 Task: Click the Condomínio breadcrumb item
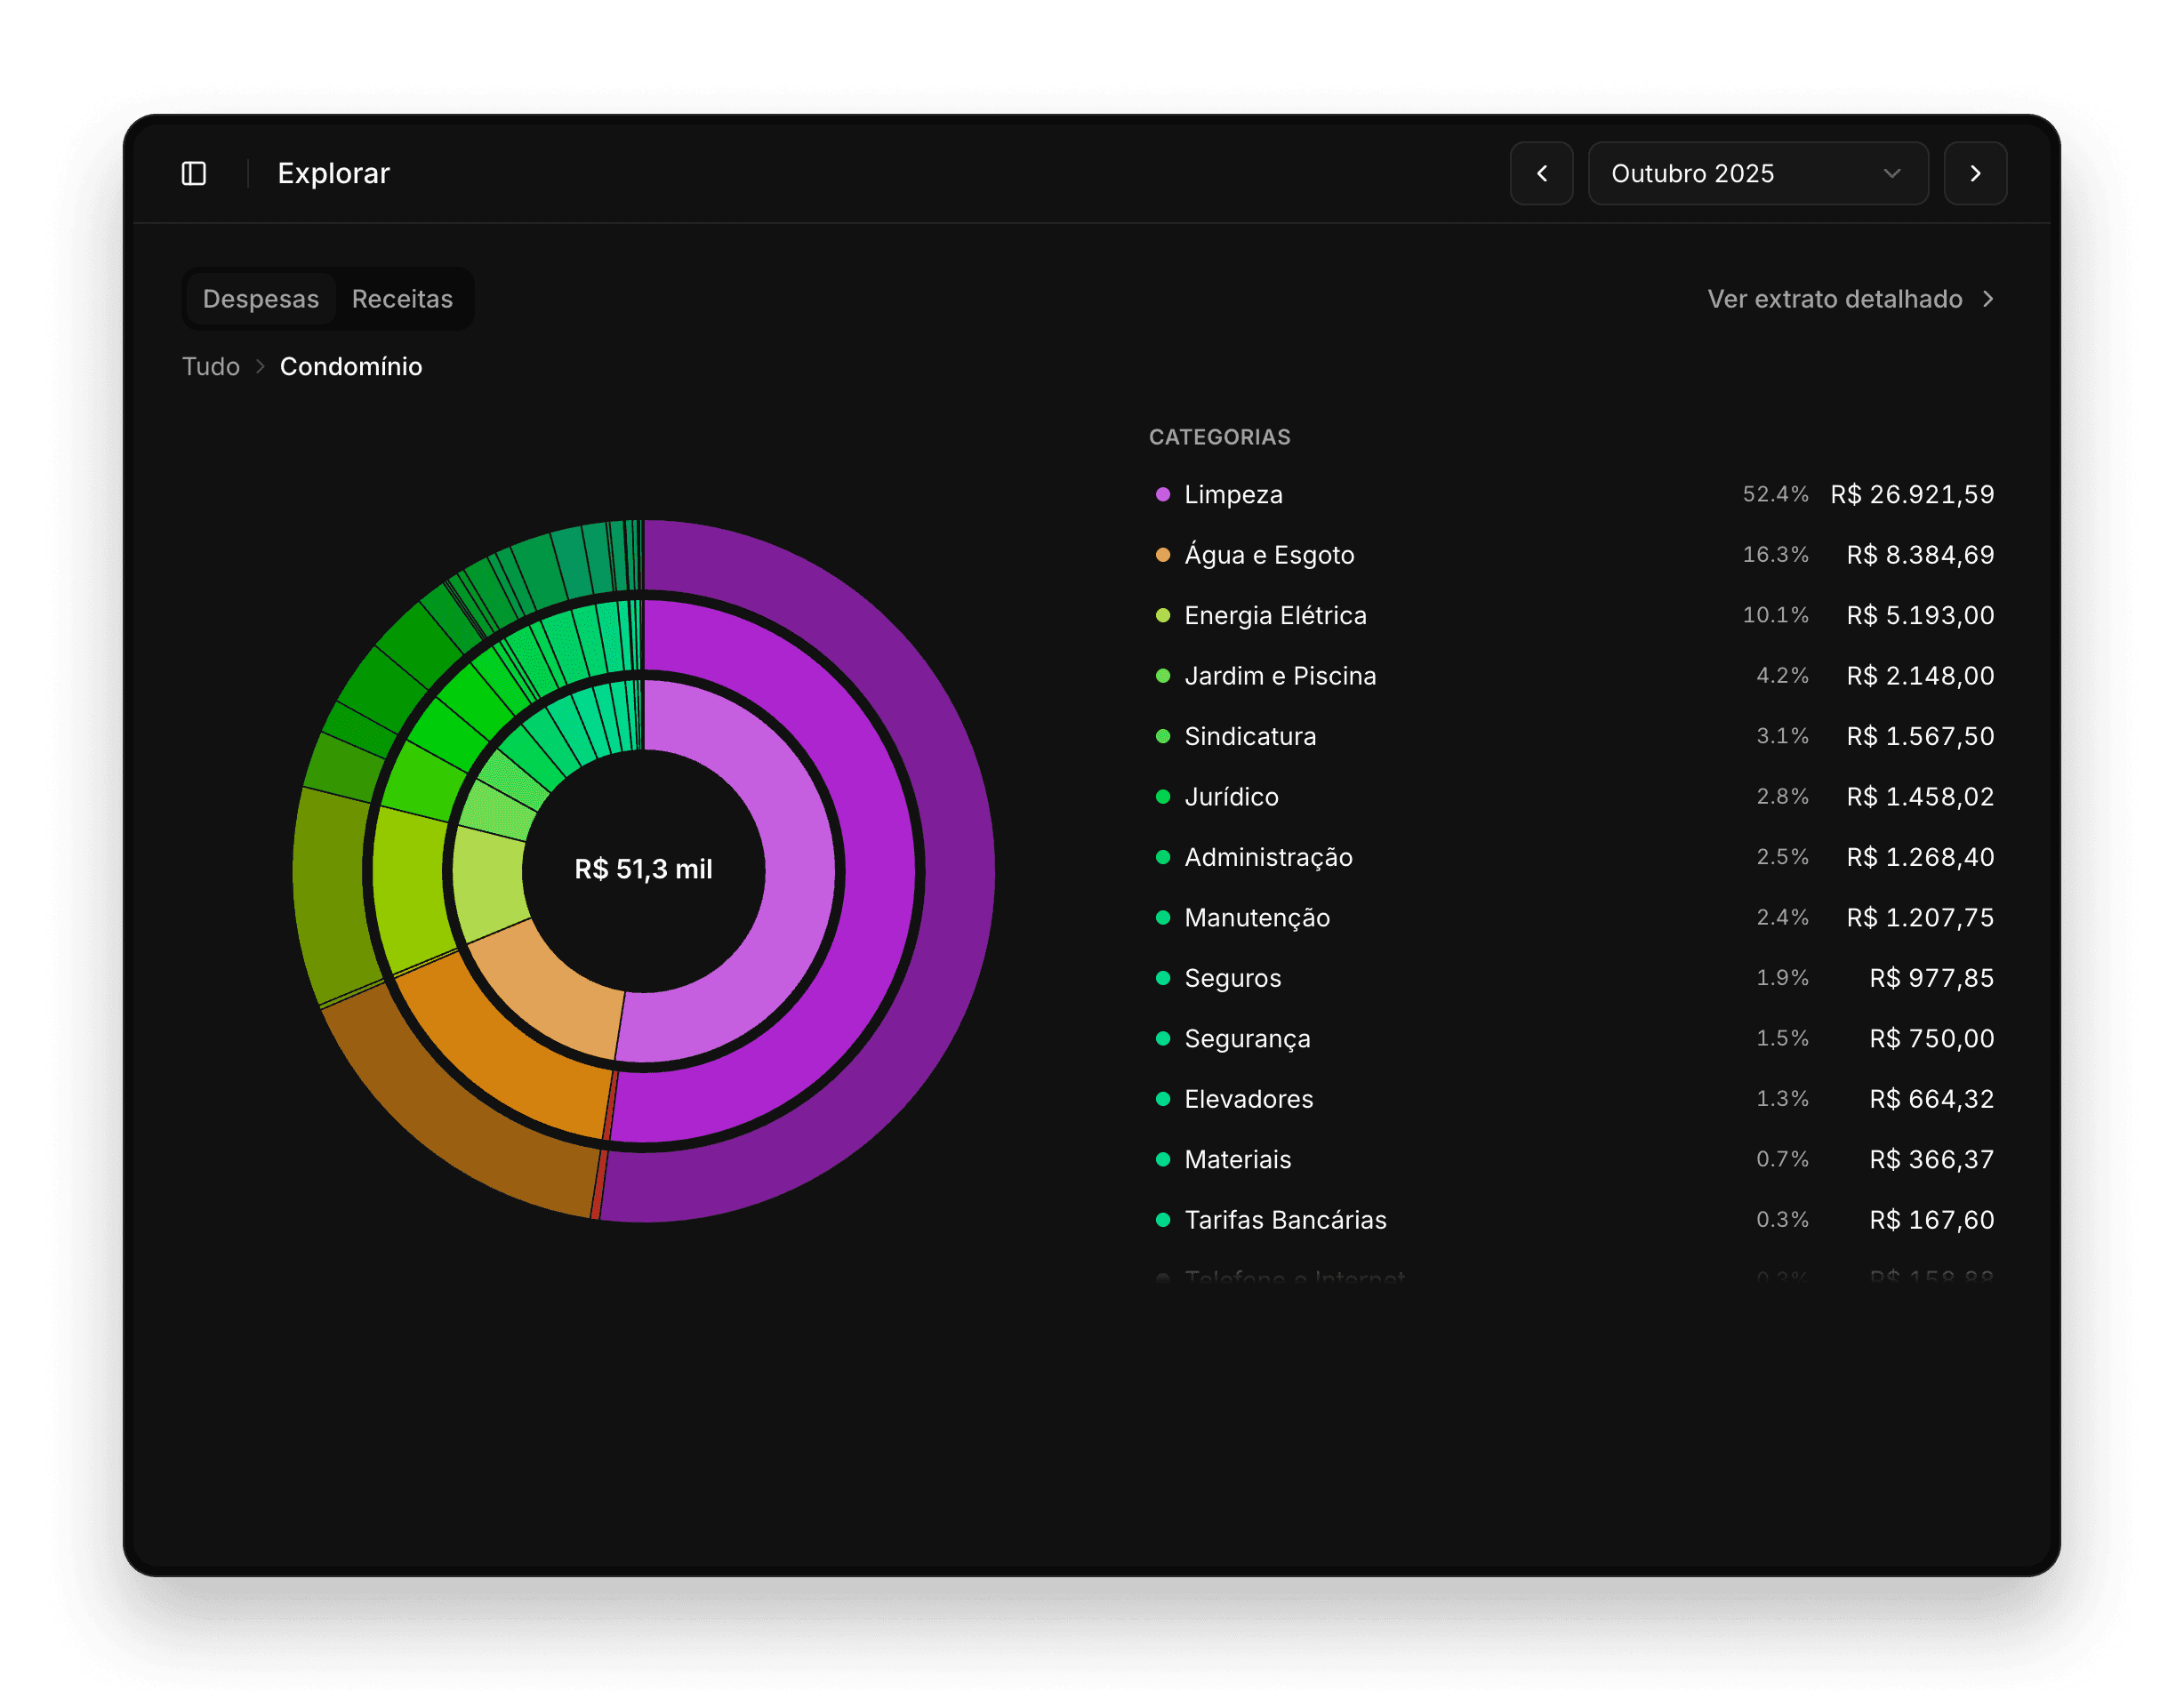tap(351, 367)
